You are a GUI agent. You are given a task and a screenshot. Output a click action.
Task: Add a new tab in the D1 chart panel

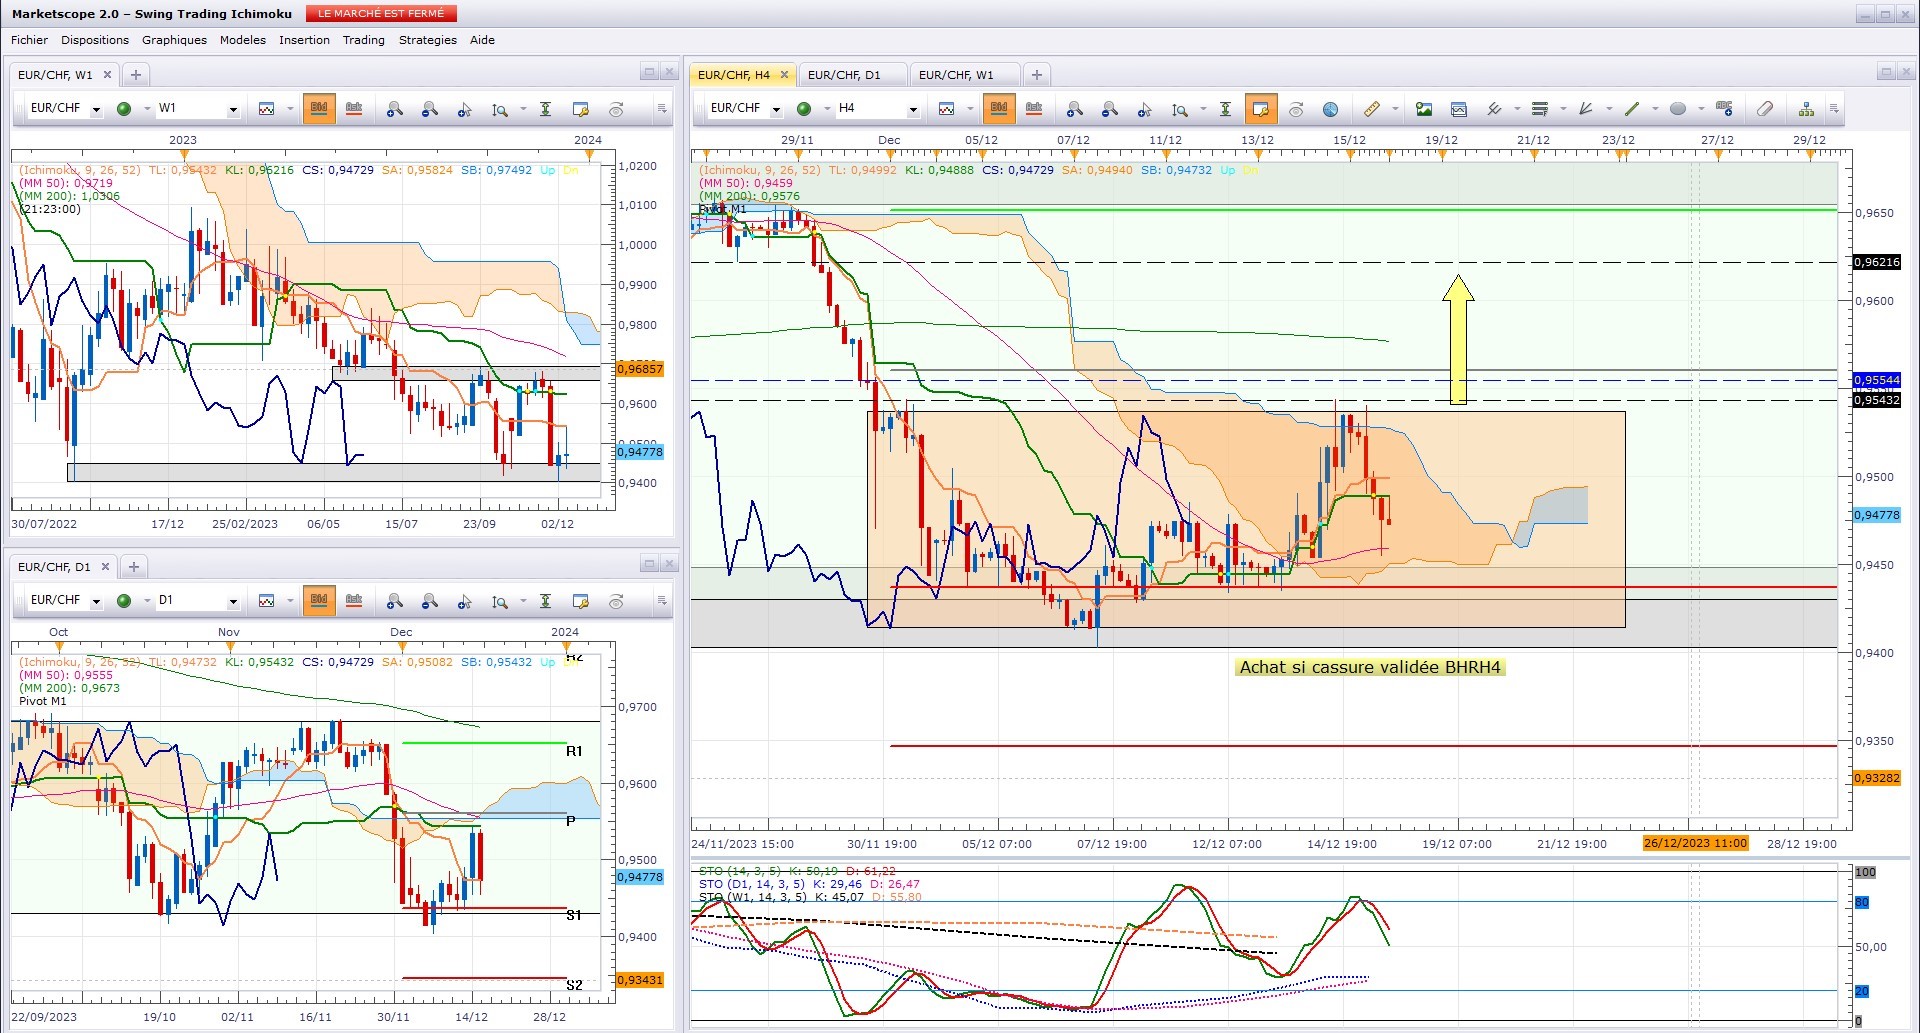134,567
